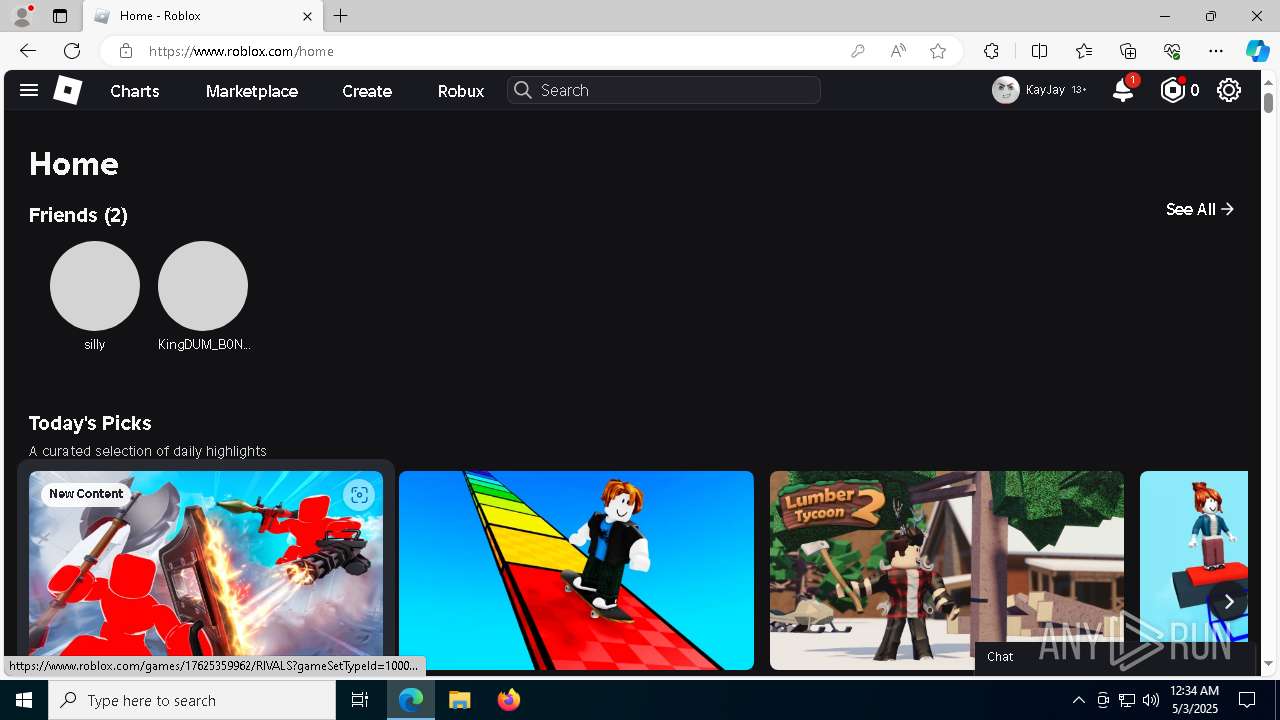
Task: Open Task View on taskbar
Action: (360, 700)
